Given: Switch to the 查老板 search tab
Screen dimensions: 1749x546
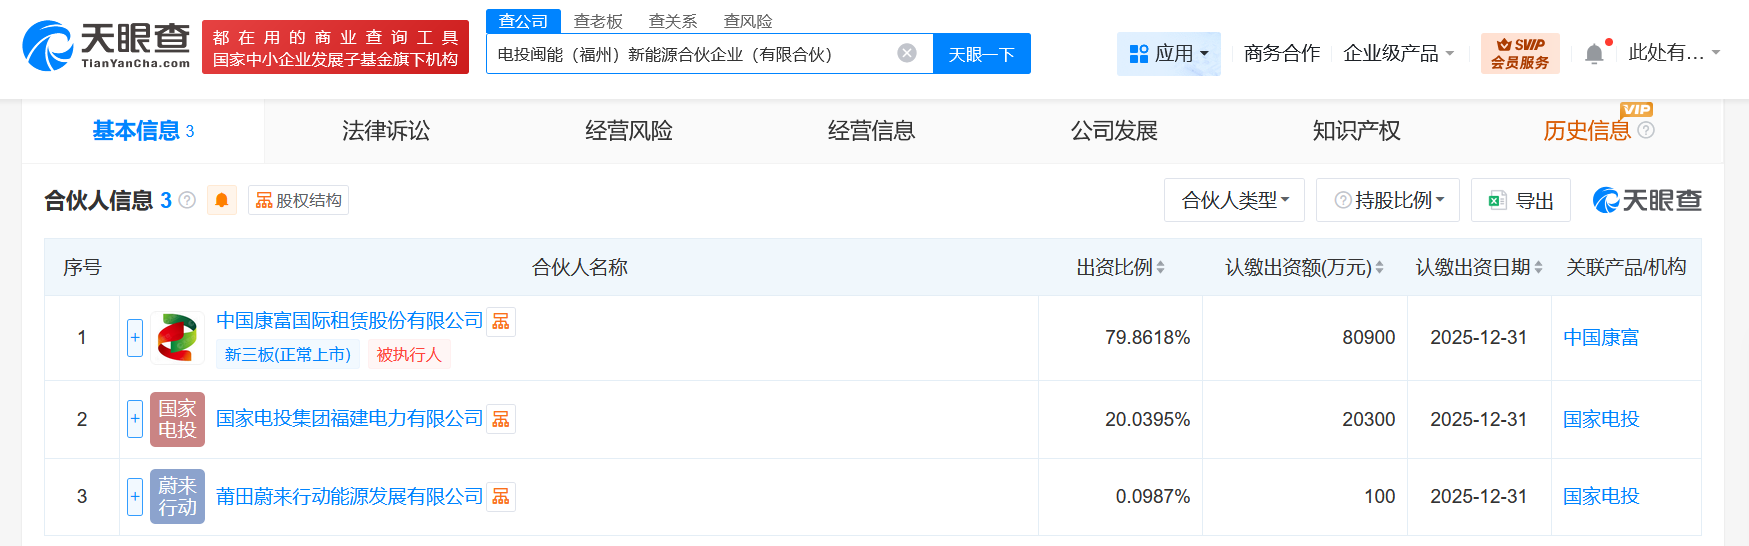Looking at the screenshot, I should (x=598, y=21).
